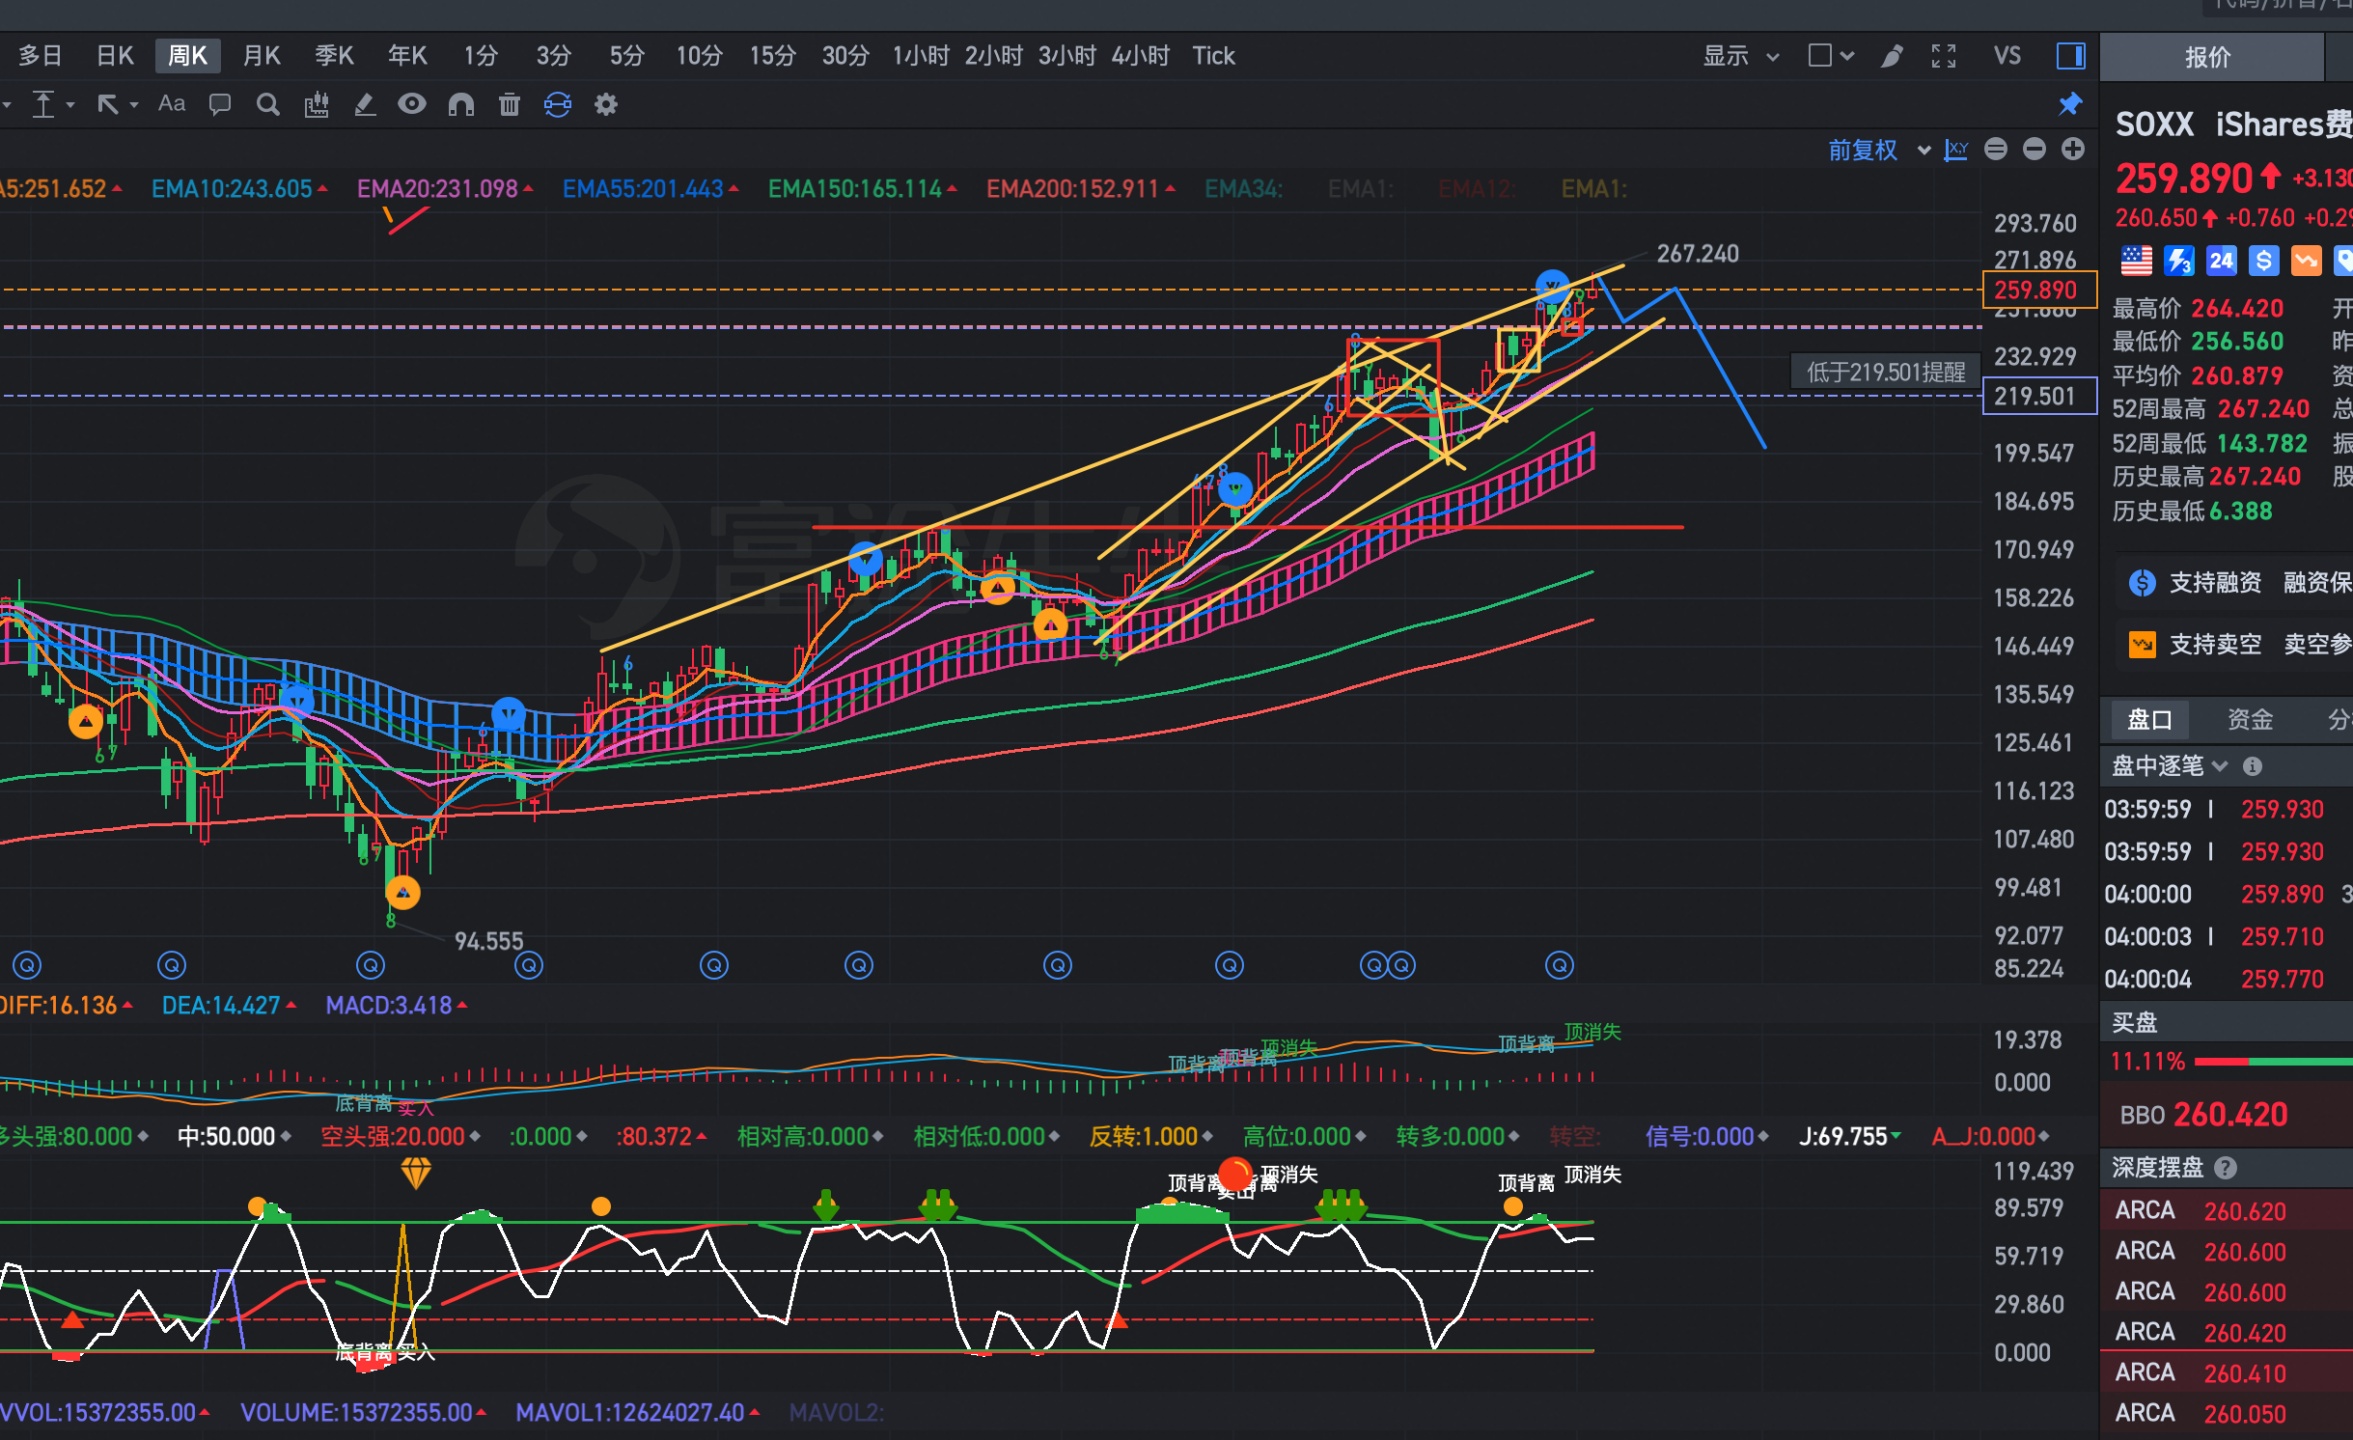The image size is (2353, 1440).
Task: Switch to the 日K timeframe tab
Action: pos(115,56)
